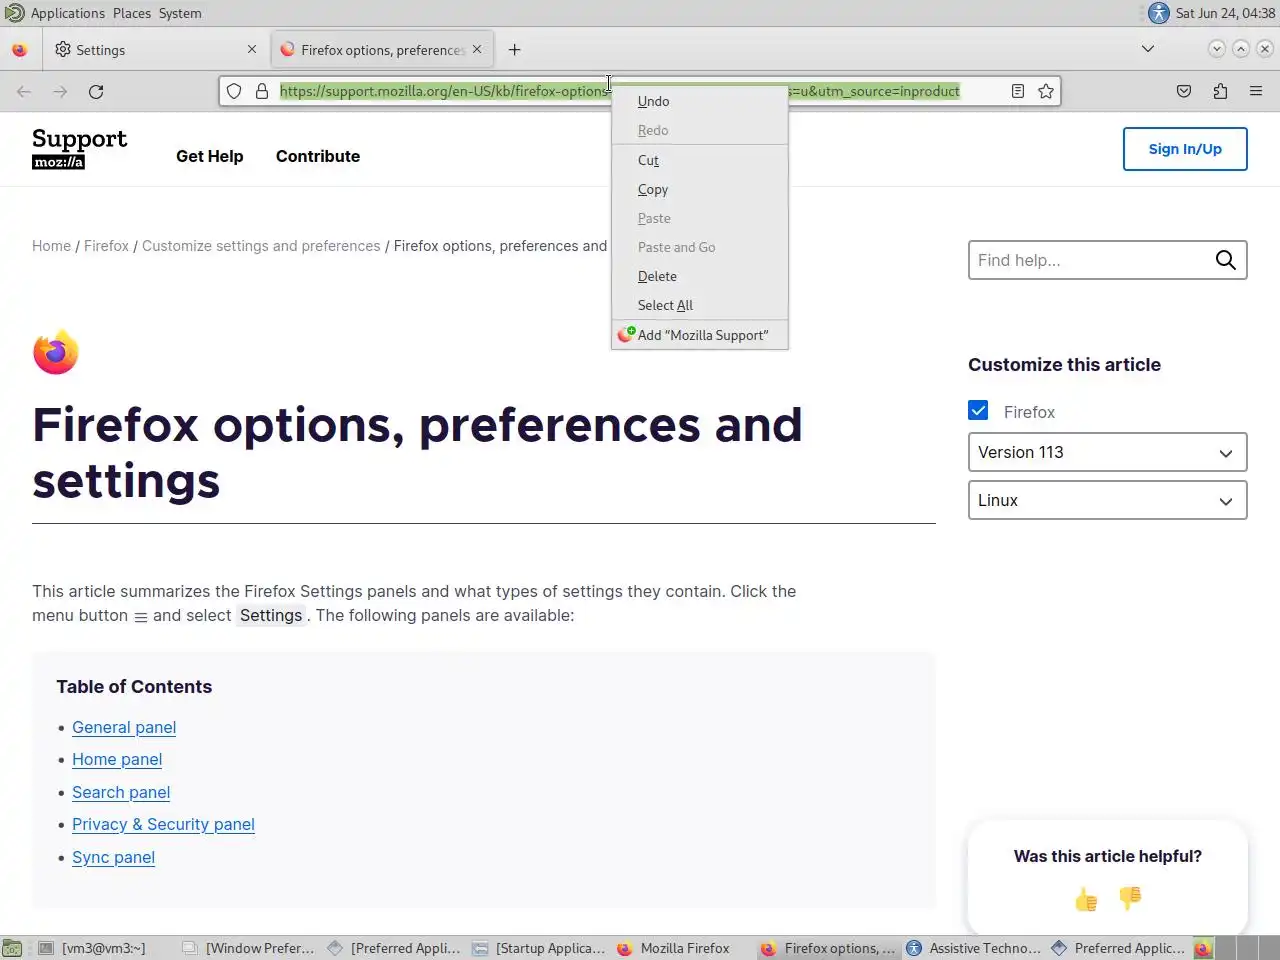Screen dimensions: 1280x960
Task: Select Cut in the context menu
Action: point(700,160)
